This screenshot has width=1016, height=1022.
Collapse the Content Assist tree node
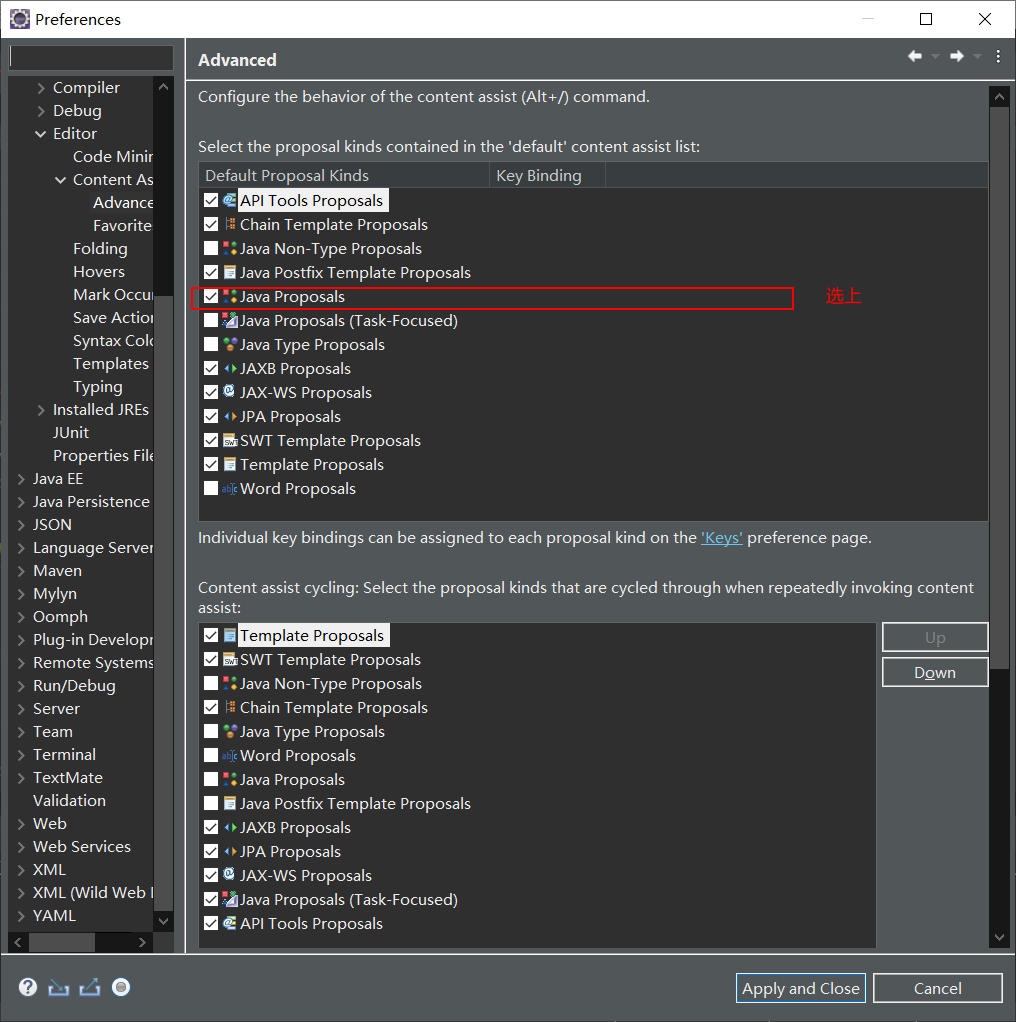[x=61, y=180]
